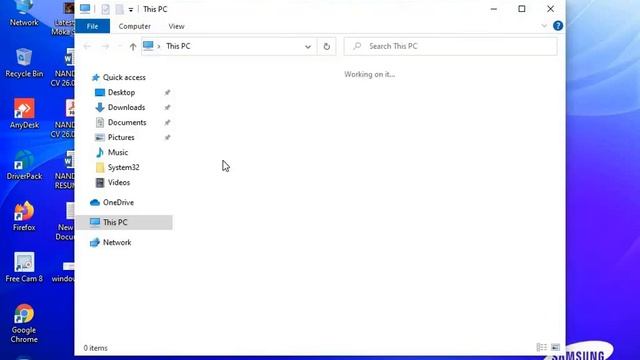The height and width of the screenshot is (360, 640).
Task: Click the Properties quick access toolbar icon
Action: tap(105, 9)
